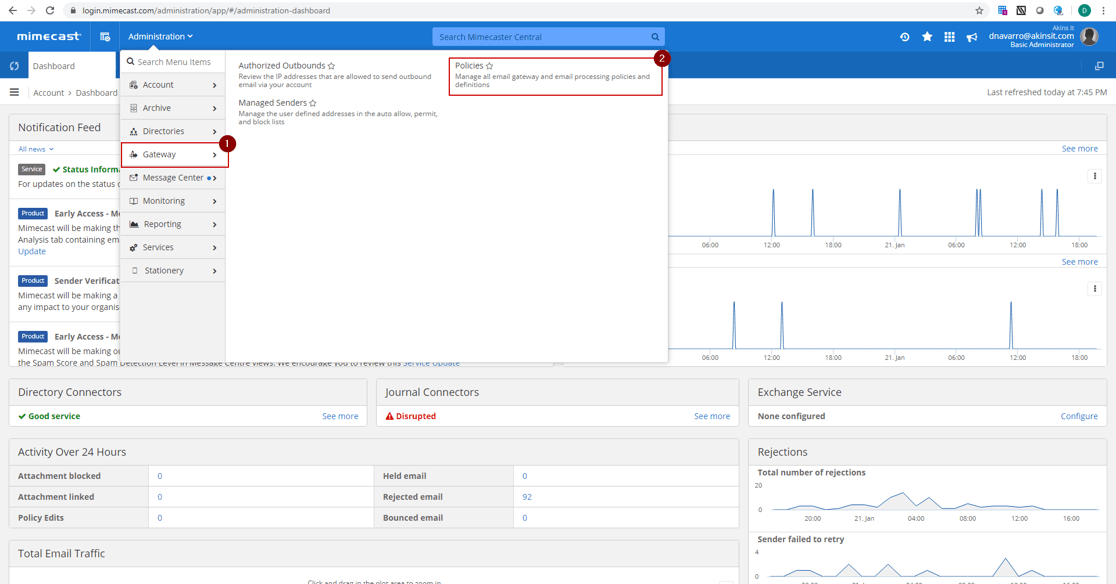Toggle the Authorized Outbounds favorite star
This screenshot has width=1116, height=584.
[x=331, y=65]
